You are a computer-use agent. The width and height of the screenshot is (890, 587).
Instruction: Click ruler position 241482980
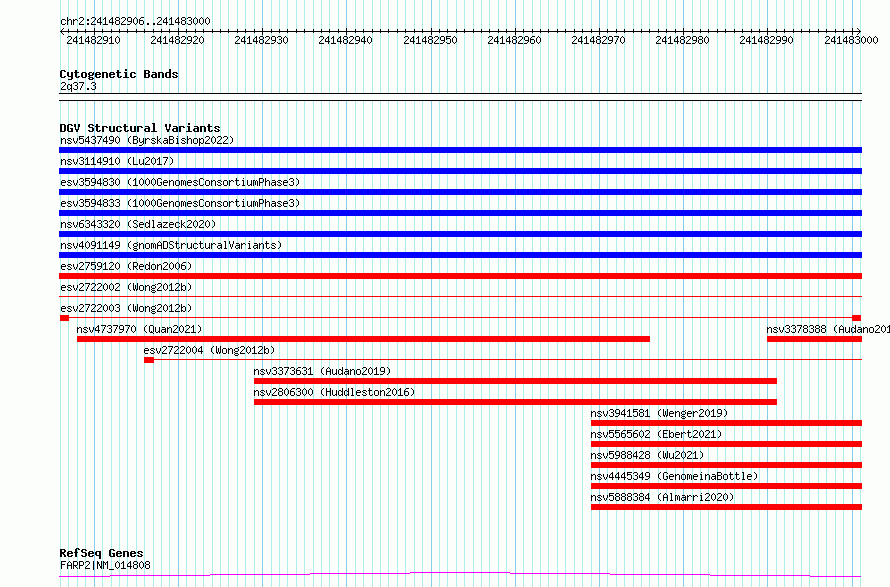(682, 40)
